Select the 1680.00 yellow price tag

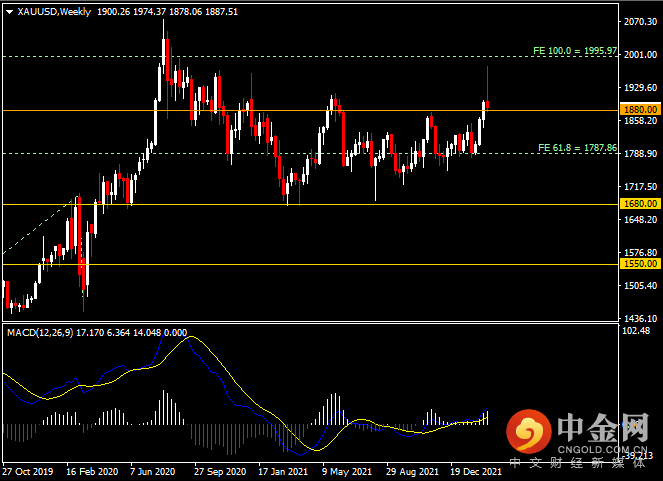coord(640,204)
